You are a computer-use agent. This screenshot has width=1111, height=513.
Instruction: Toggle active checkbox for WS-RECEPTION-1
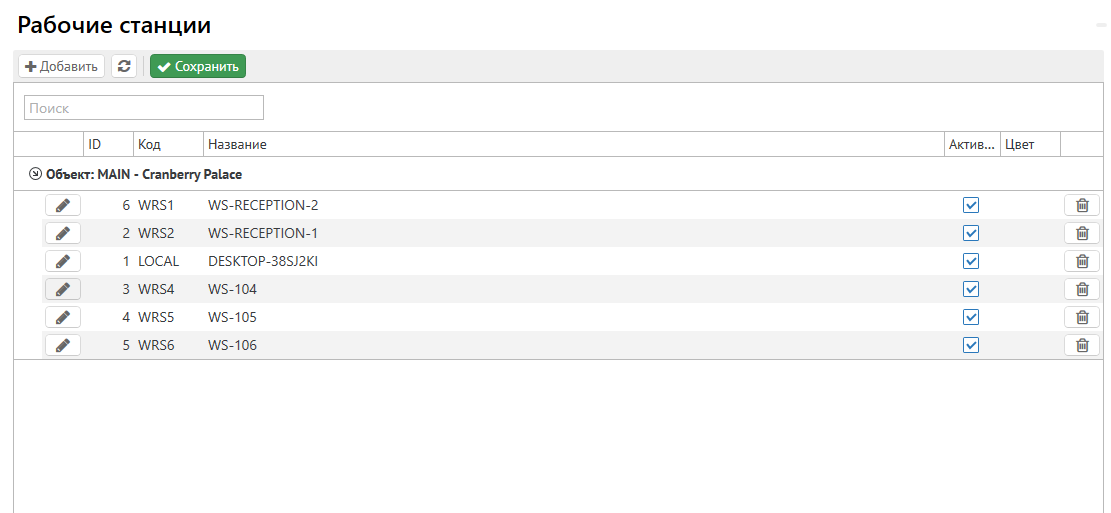(x=970, y=233)
